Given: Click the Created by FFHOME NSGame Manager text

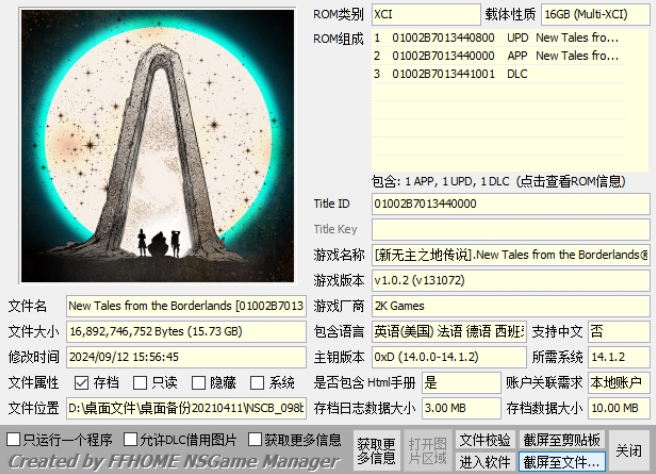Looking at the screenshot, I should pos(174,461).
